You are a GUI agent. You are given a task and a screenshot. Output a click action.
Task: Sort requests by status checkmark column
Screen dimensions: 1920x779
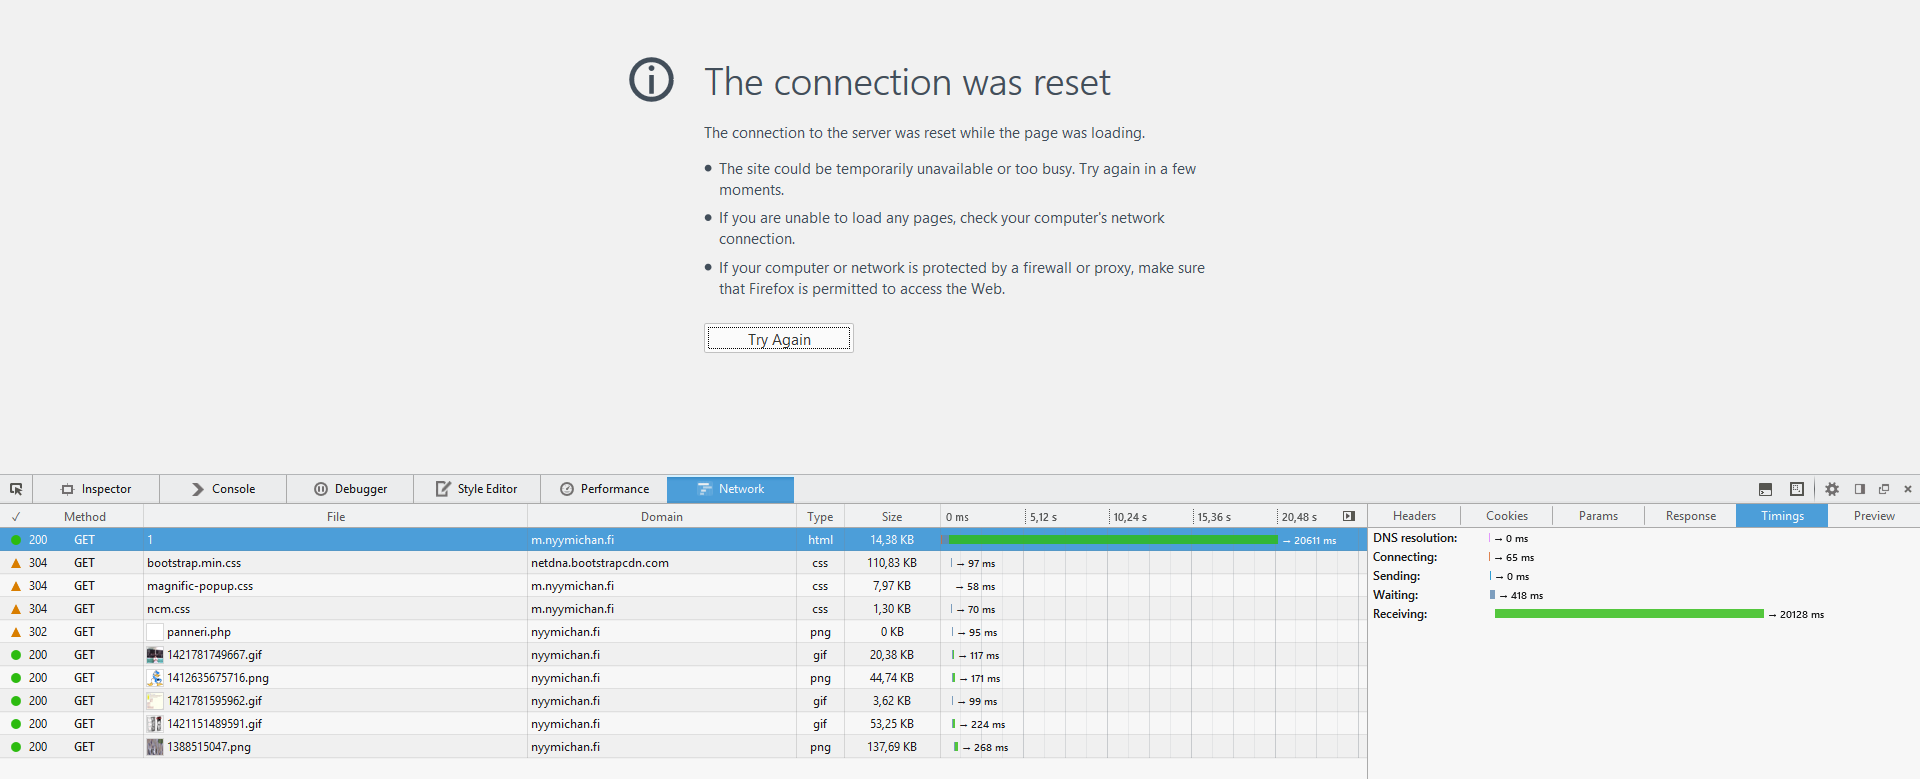click(x=16, y=517)
